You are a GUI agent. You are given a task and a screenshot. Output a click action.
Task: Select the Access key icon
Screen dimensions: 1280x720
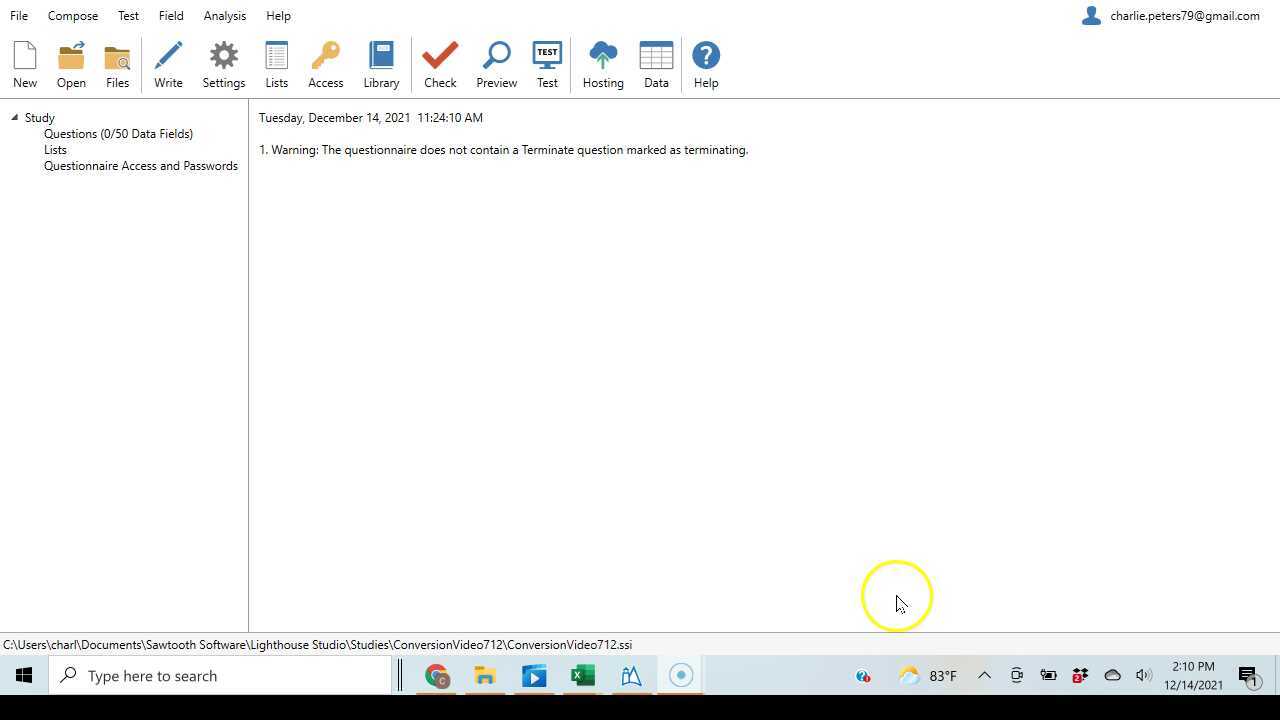pos(325,63)
